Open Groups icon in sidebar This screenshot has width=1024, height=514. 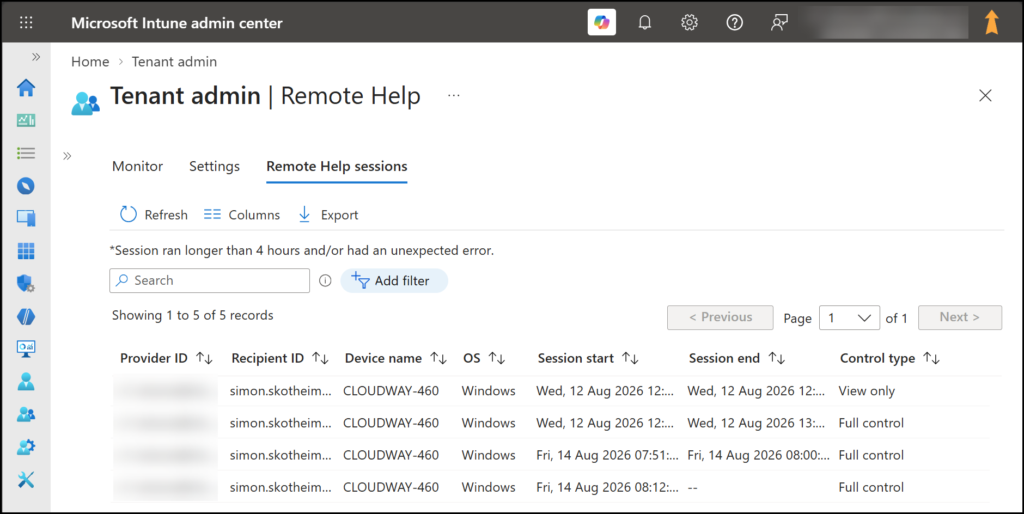26,414
